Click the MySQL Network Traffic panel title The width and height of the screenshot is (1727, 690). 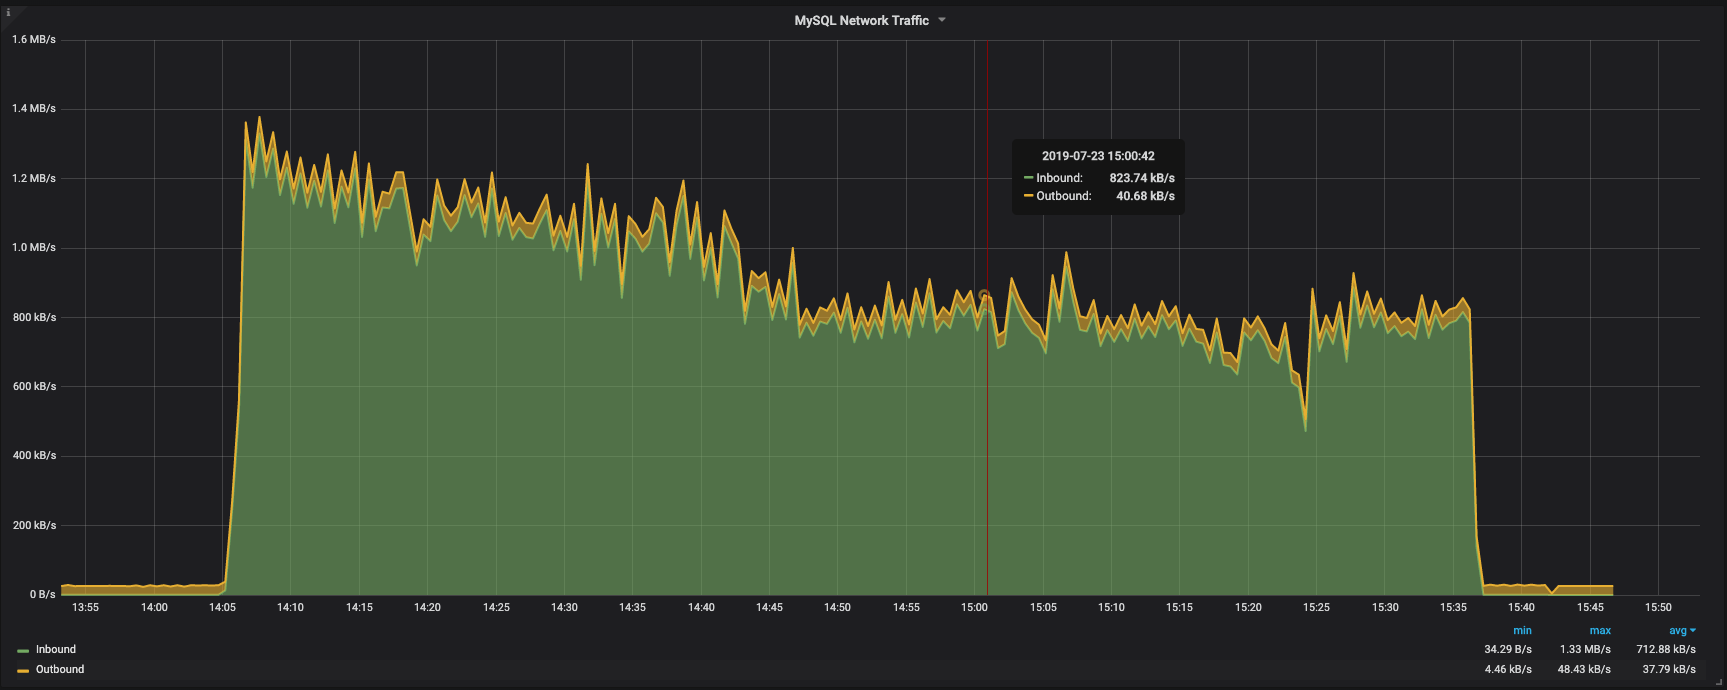coord(861,20)
